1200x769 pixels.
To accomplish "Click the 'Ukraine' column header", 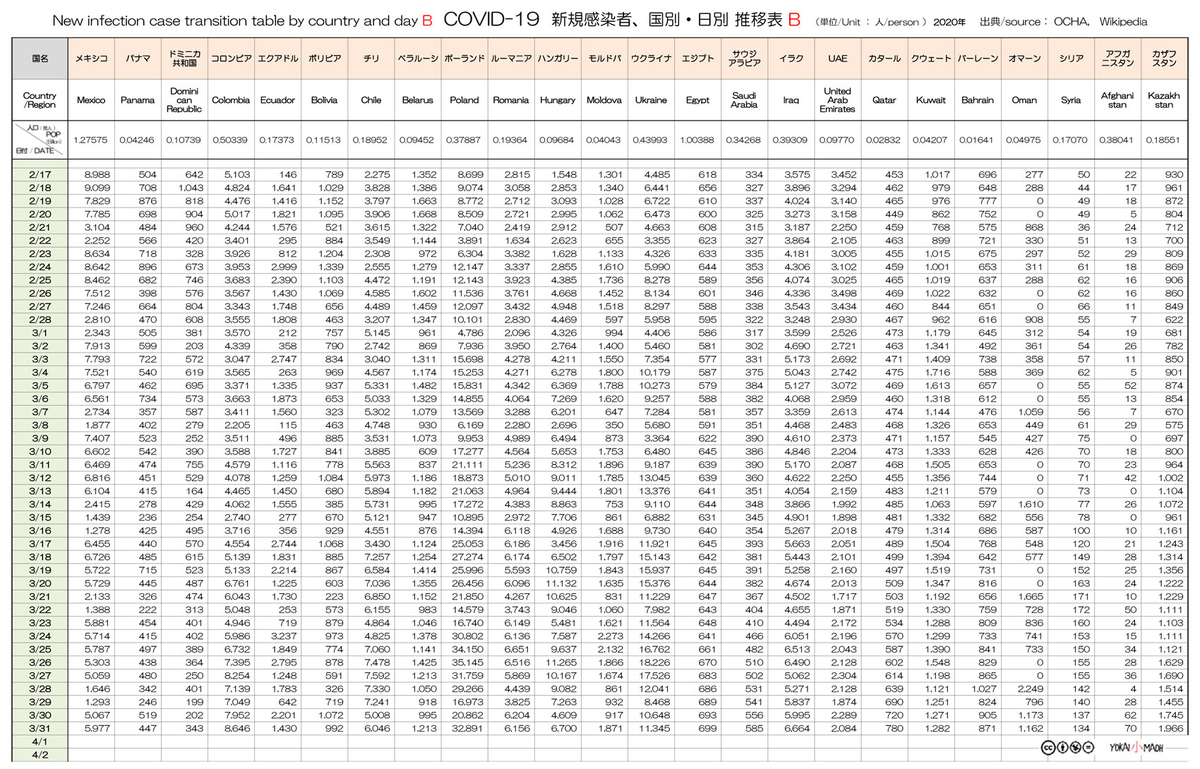I will [x=651, y=101].
